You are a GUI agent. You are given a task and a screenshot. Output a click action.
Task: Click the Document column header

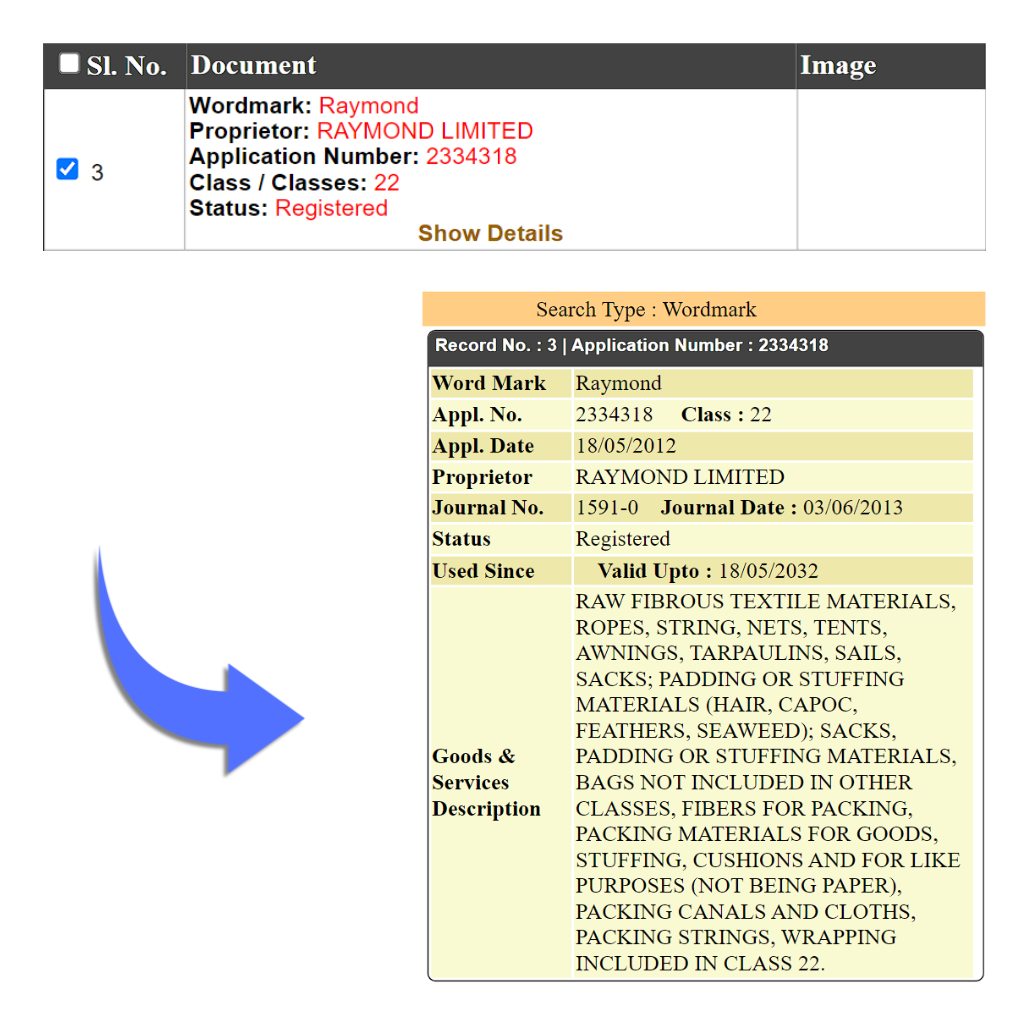tap(253, 66)
